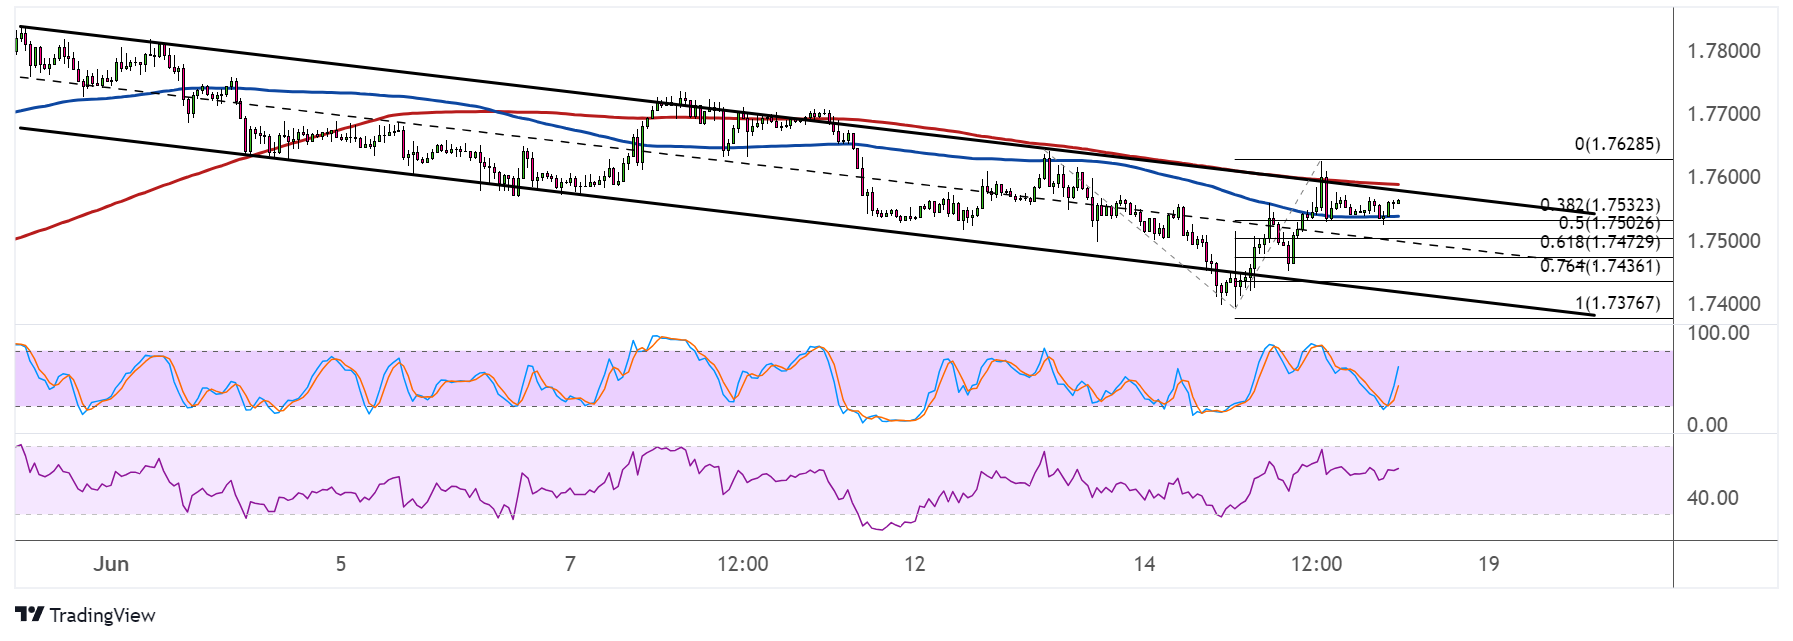Click the 1.74000 price axis label
Screen dimensions: 1793x641
1724,304
